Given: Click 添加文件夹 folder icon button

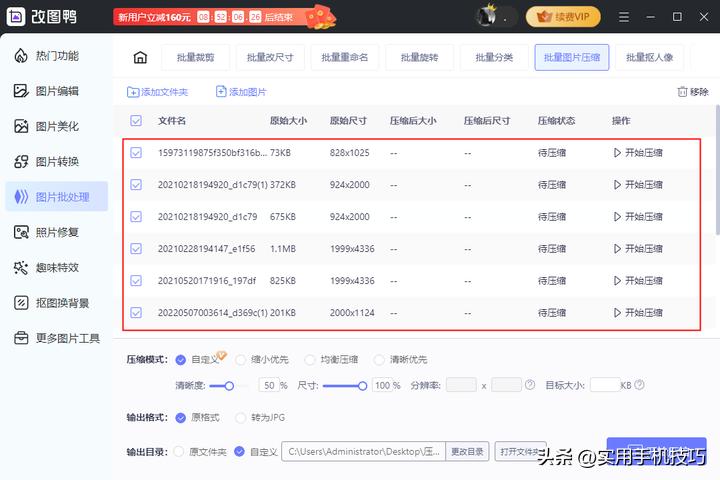Looking at the screenshot, I should click(x=158, y=92).
